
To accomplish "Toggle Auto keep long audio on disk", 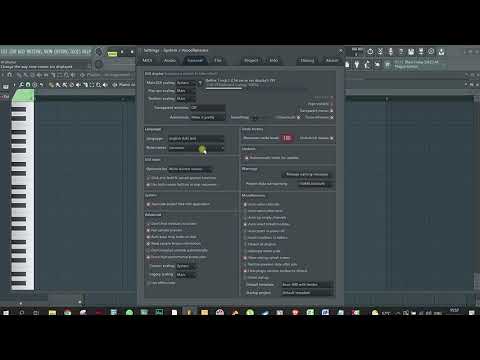I will tap(148, 237).
